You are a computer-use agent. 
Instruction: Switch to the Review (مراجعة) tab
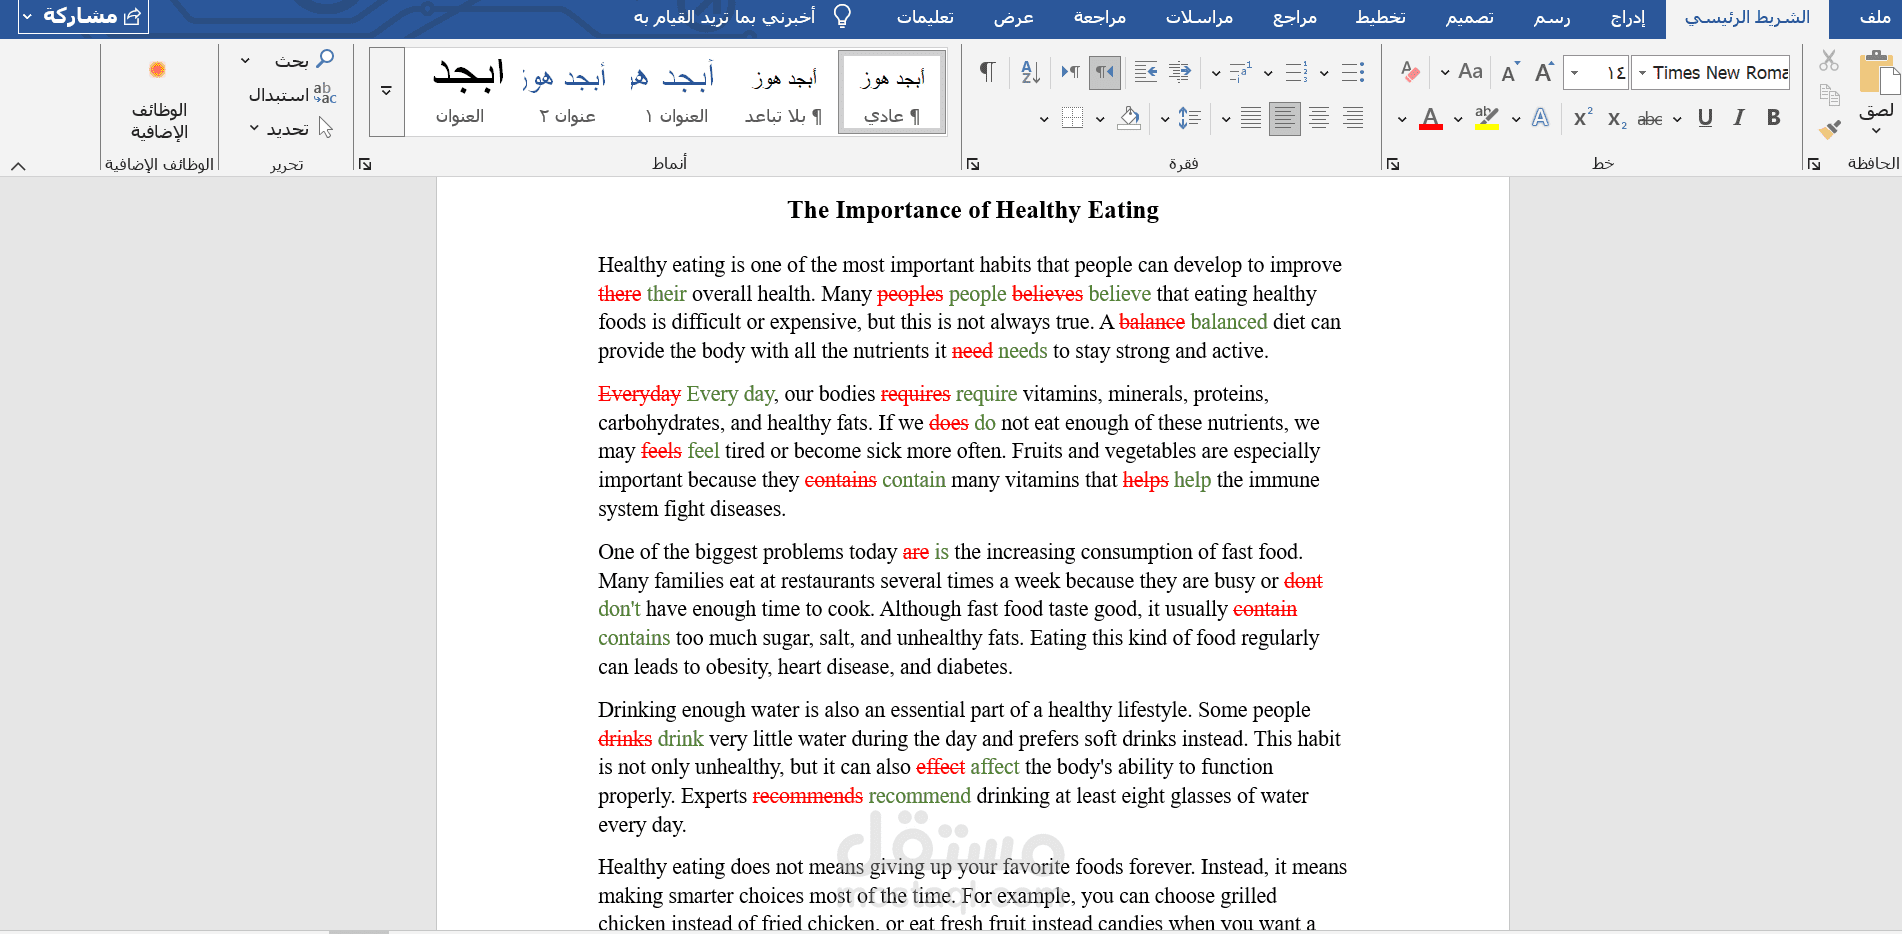1100,17
